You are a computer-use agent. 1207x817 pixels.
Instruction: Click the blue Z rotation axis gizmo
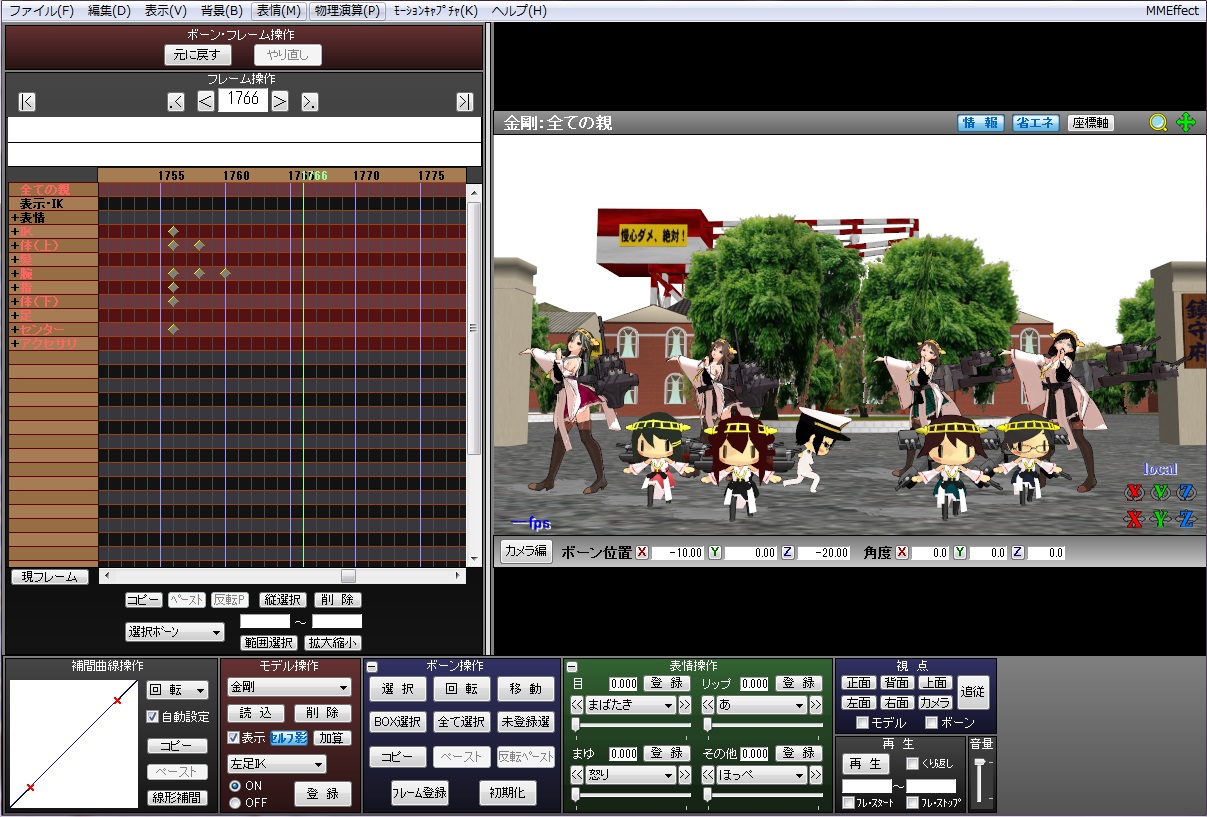point(1186,492)
